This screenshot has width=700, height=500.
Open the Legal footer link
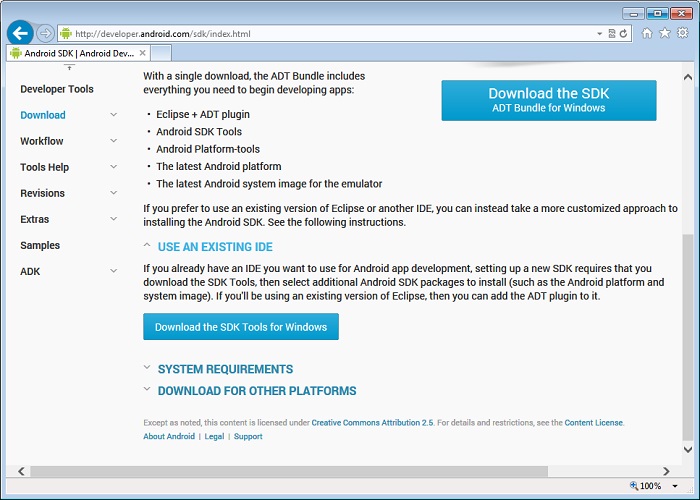click(x=214, y=437)
